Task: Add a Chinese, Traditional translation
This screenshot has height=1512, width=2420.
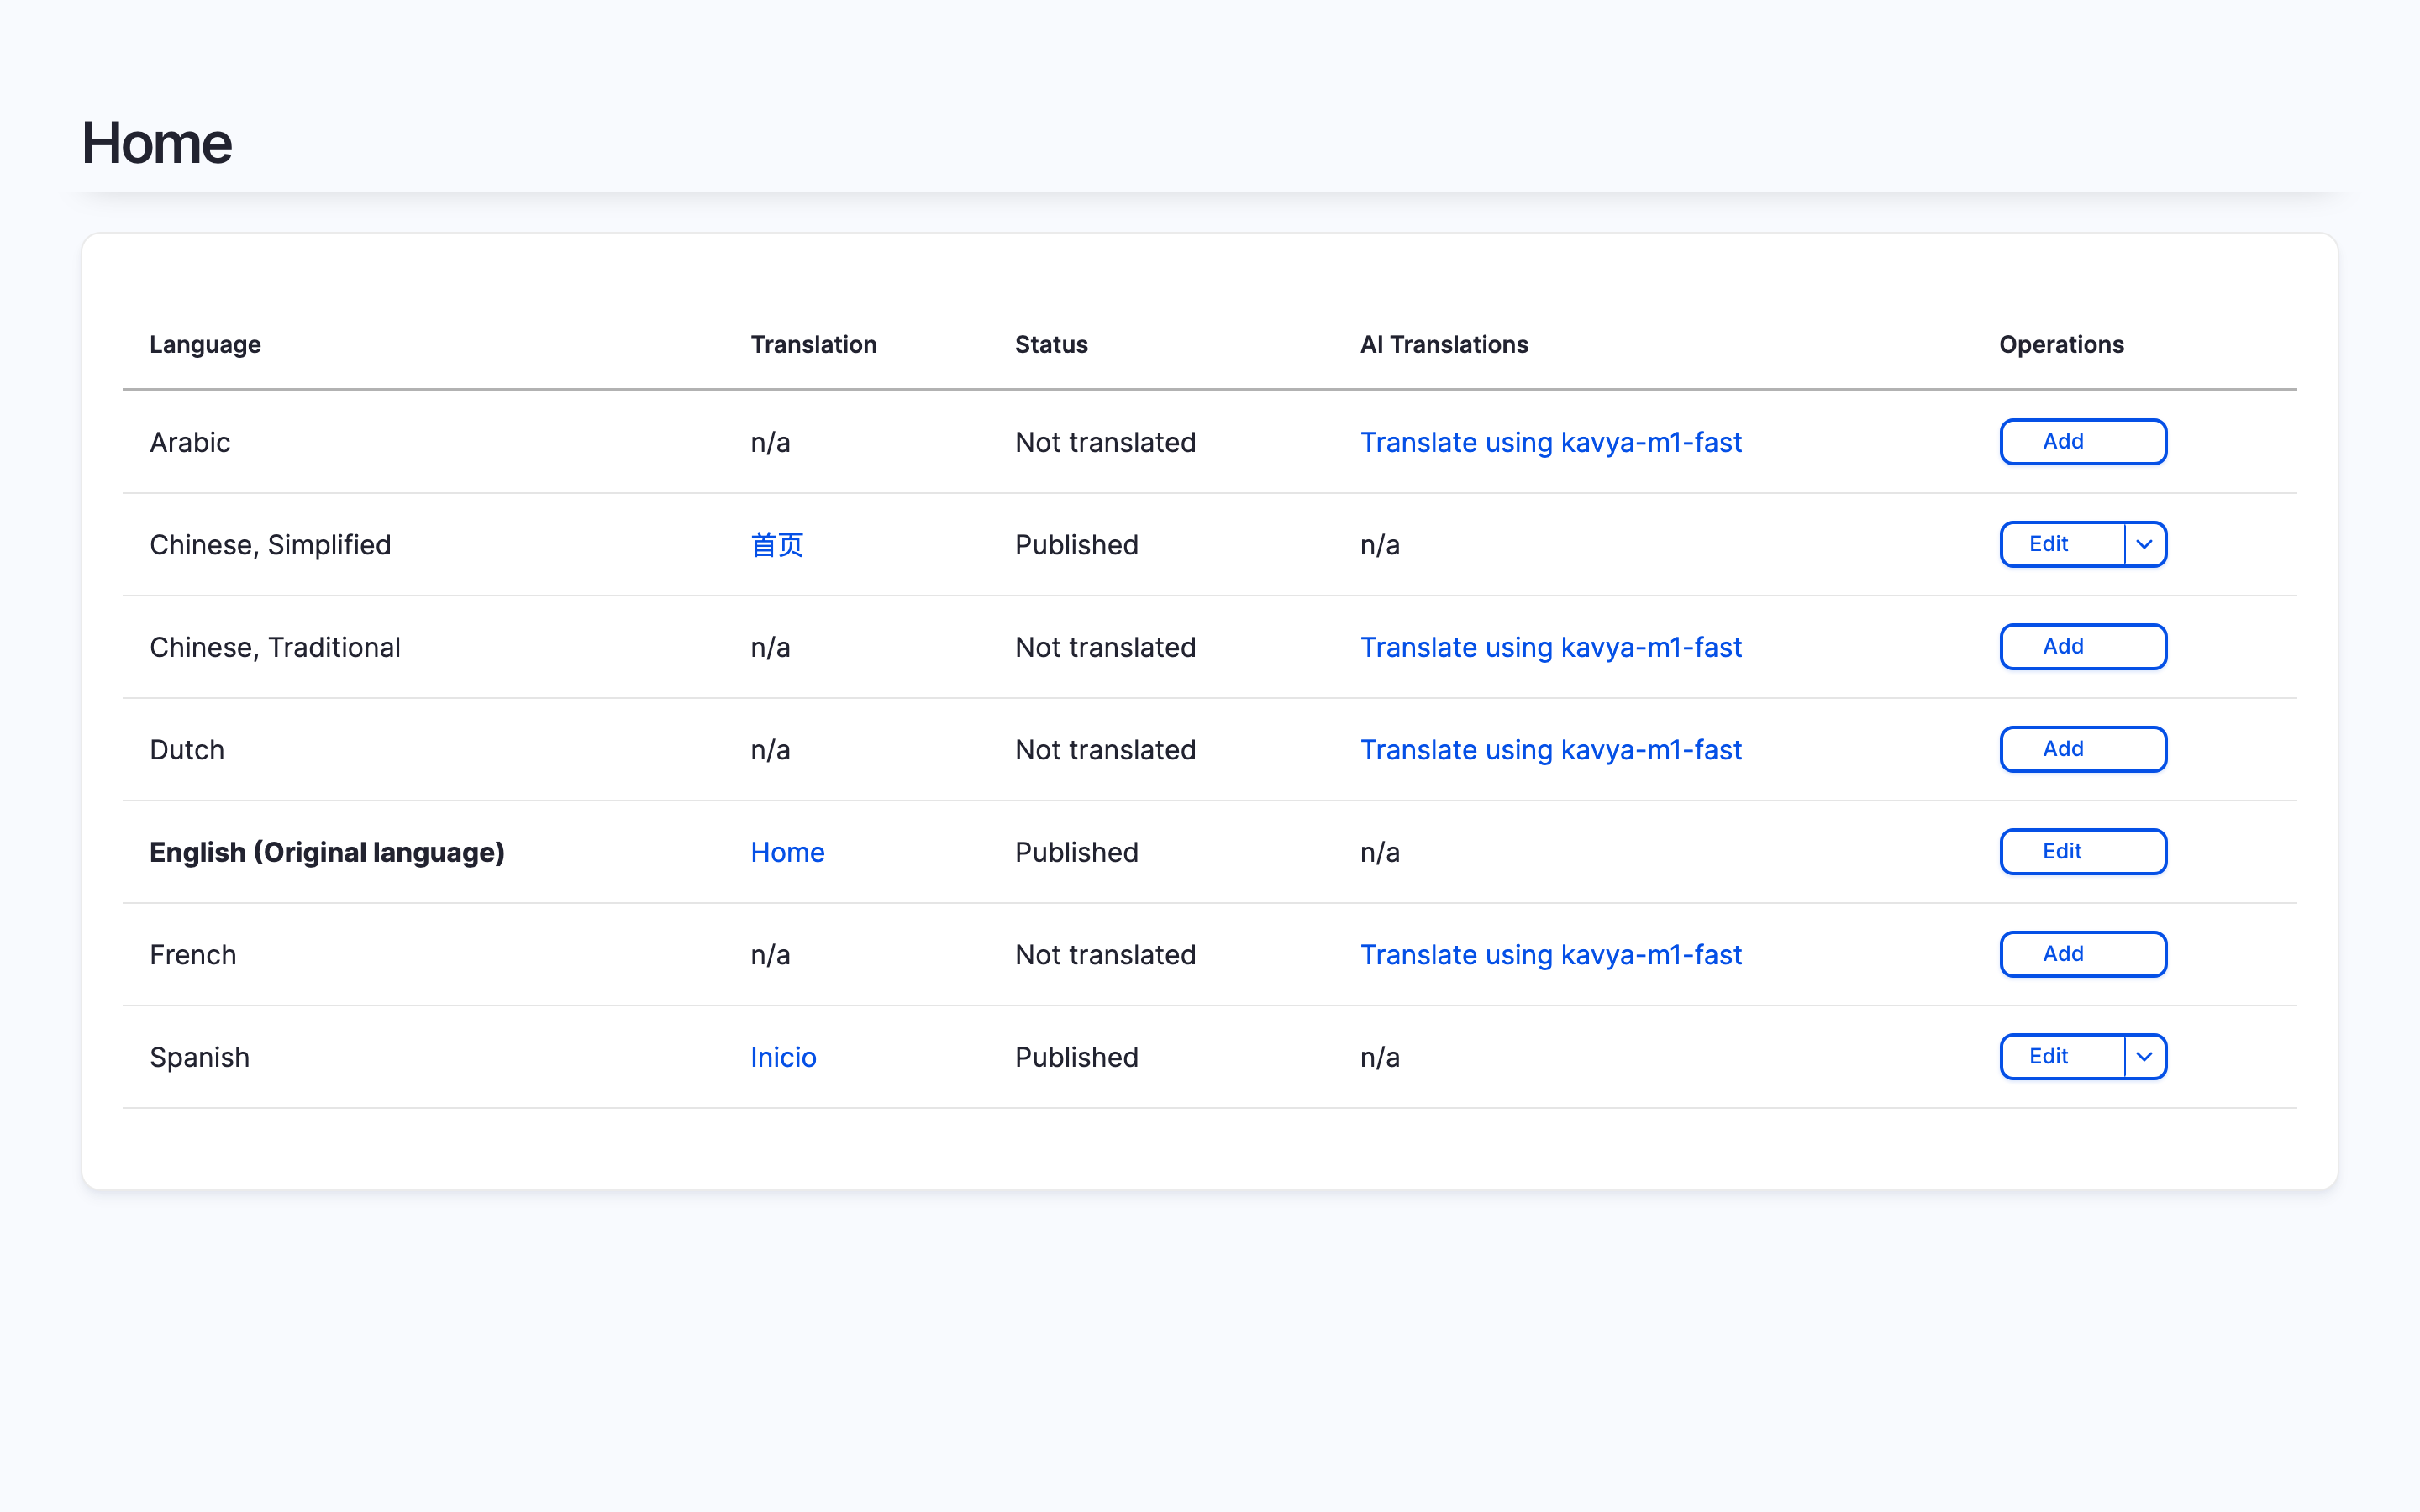Action: (x=2082, y=647)
